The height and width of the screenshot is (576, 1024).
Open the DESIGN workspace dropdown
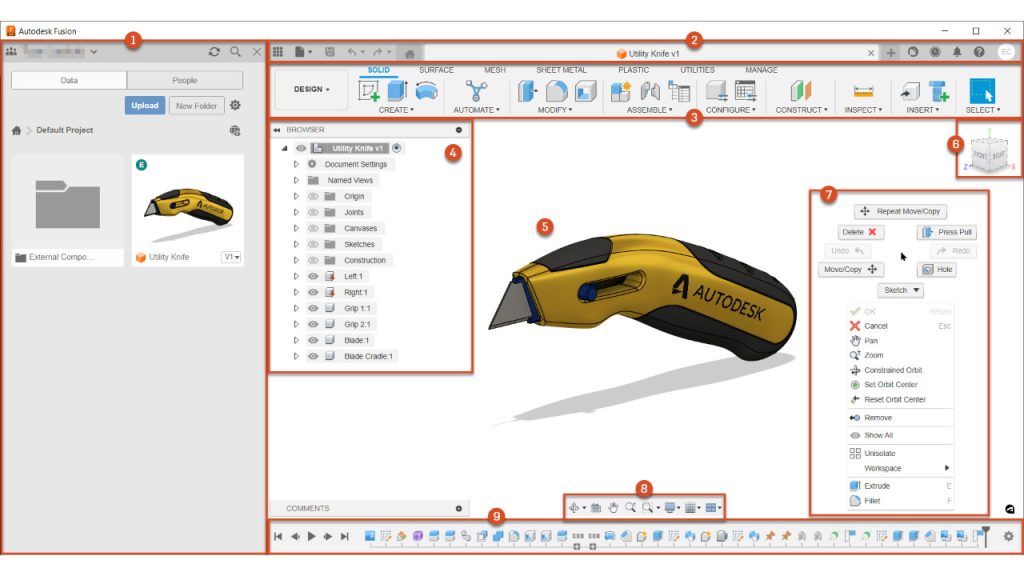click(310, 89)
